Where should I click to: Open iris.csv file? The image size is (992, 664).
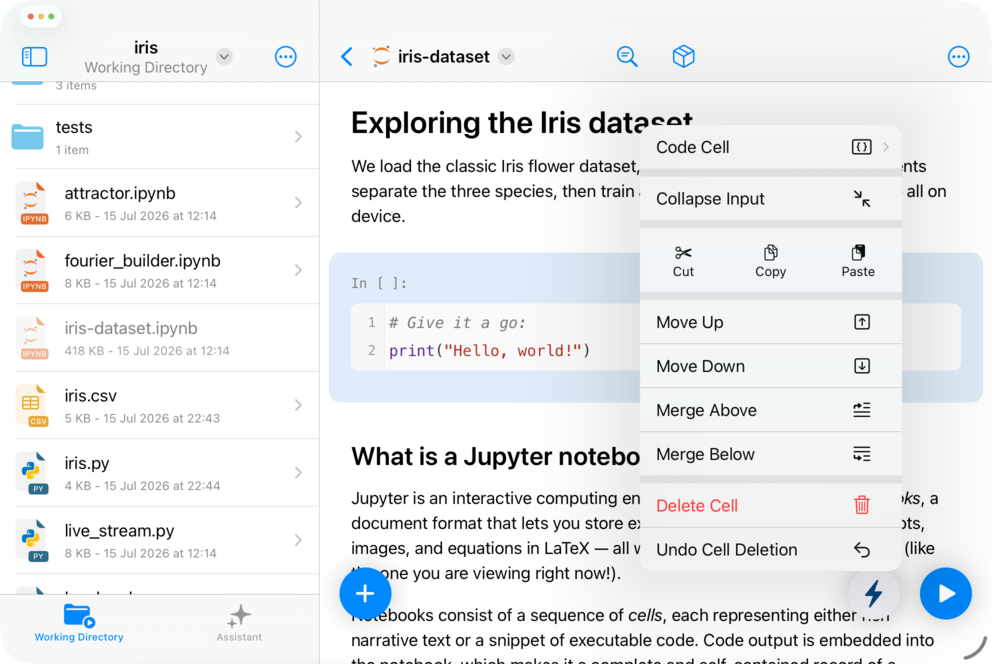(159, 405)
